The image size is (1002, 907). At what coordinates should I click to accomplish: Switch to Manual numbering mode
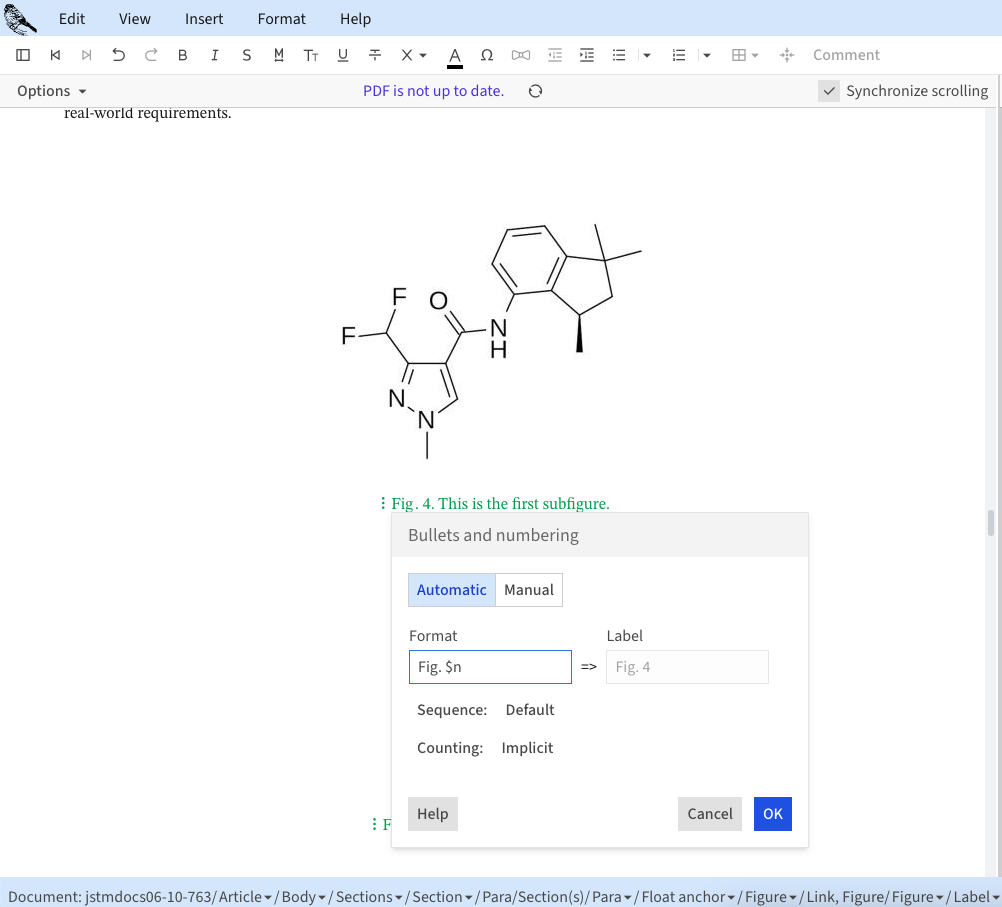pos(529,590)
